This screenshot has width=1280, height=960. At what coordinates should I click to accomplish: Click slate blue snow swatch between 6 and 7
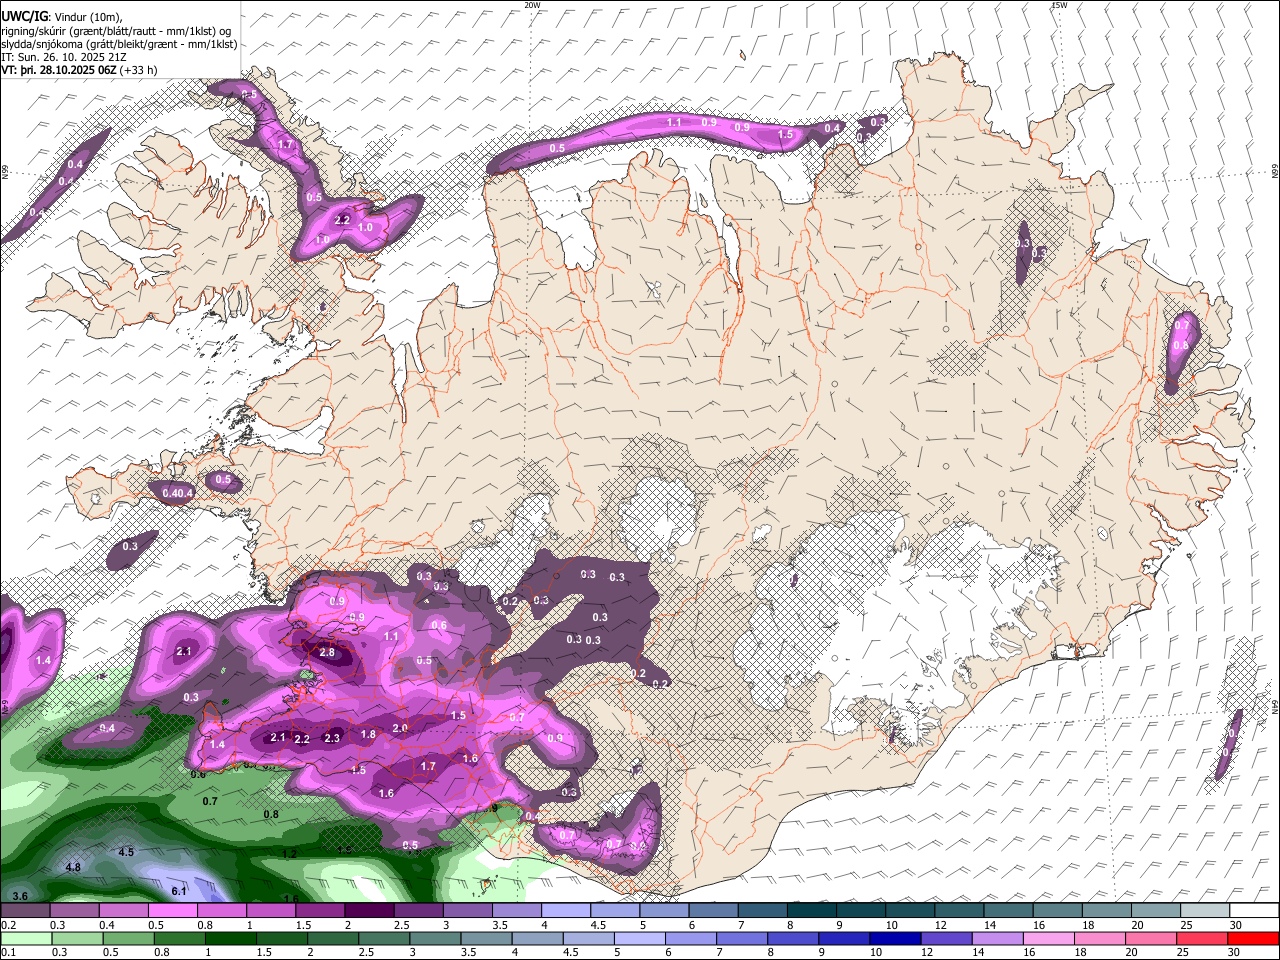coord(713,911)
